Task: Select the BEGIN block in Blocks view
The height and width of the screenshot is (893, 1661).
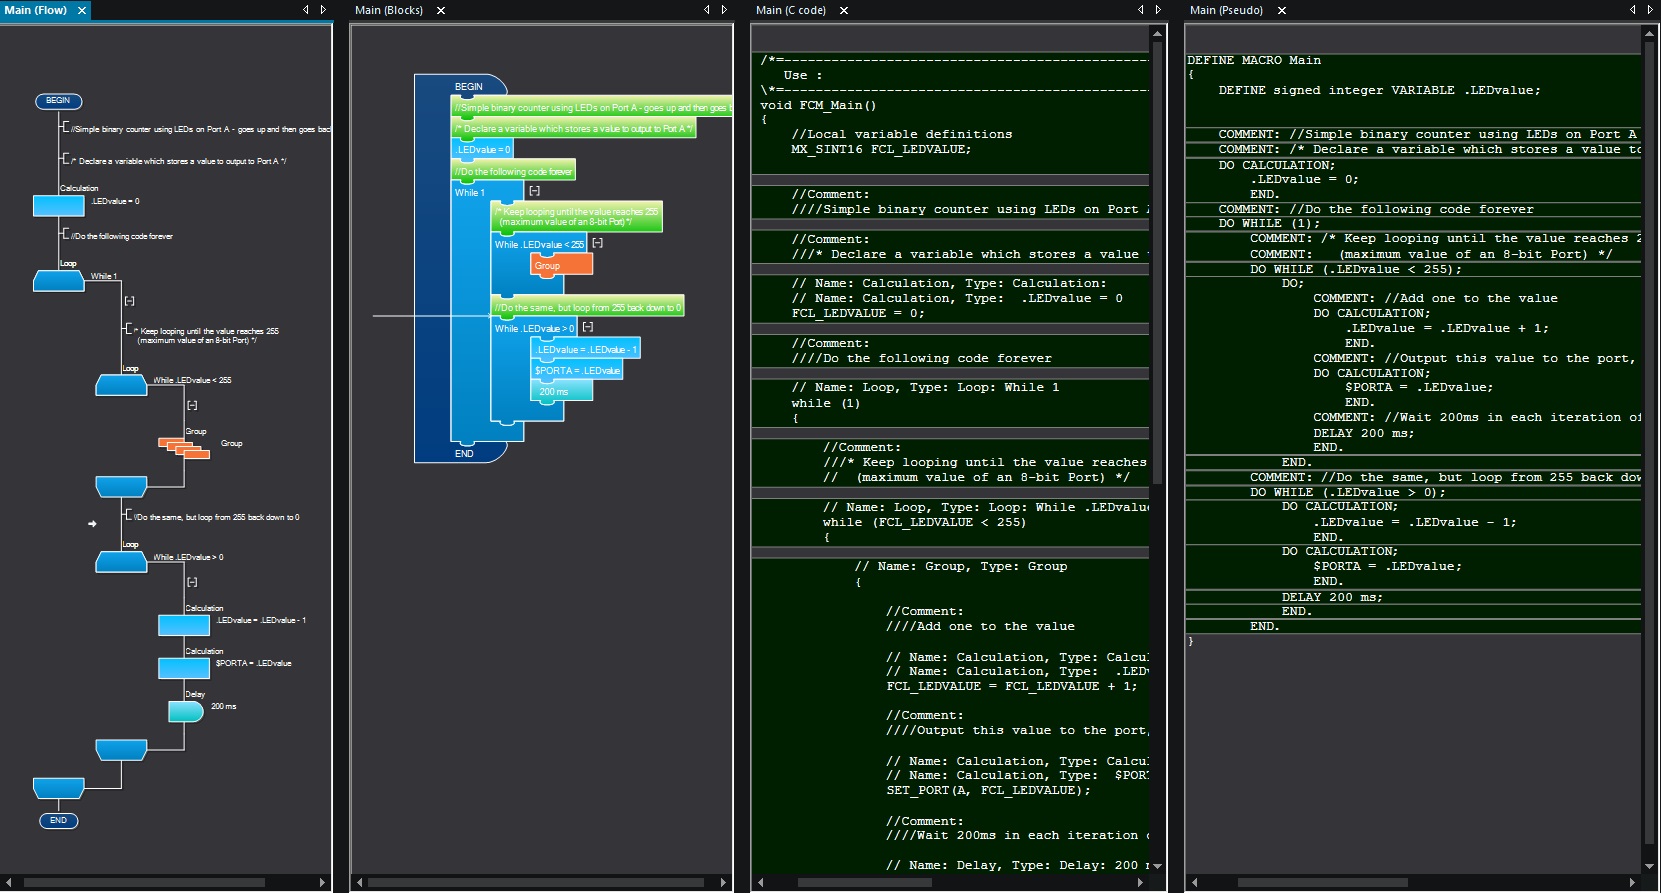Action: click(x=468, y=86)
